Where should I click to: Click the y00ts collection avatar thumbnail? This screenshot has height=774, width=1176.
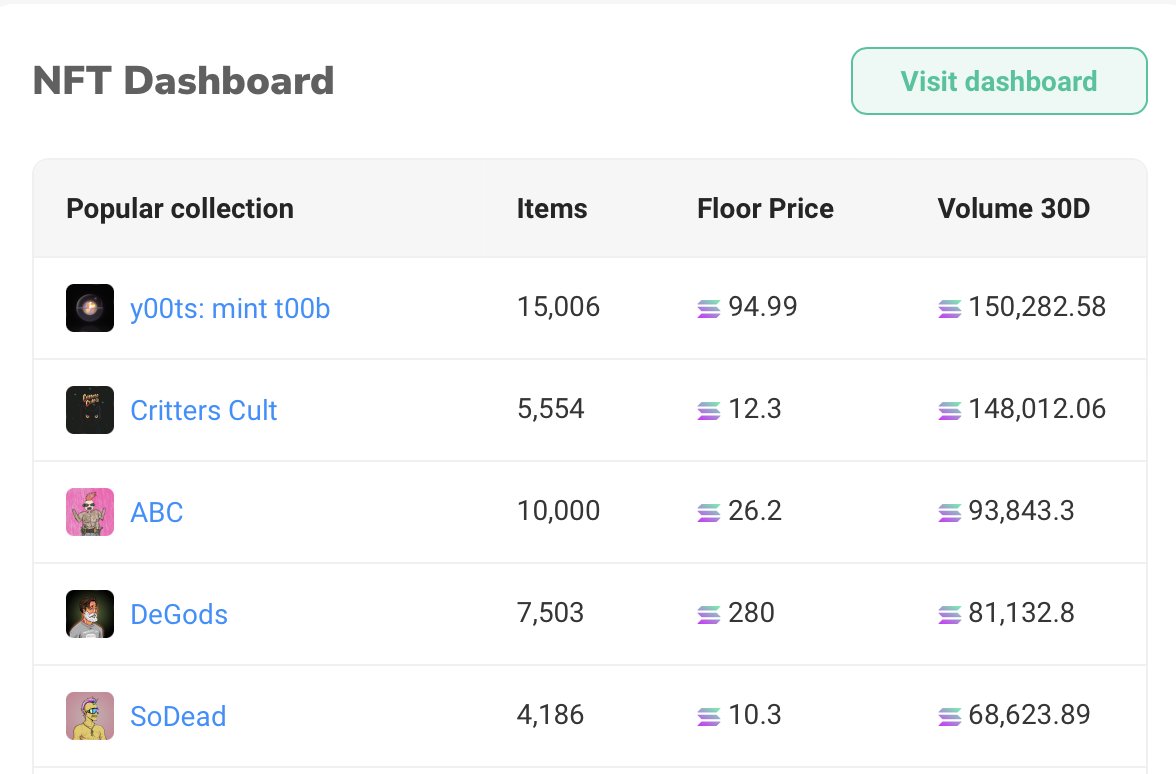(x=90, y=308)
